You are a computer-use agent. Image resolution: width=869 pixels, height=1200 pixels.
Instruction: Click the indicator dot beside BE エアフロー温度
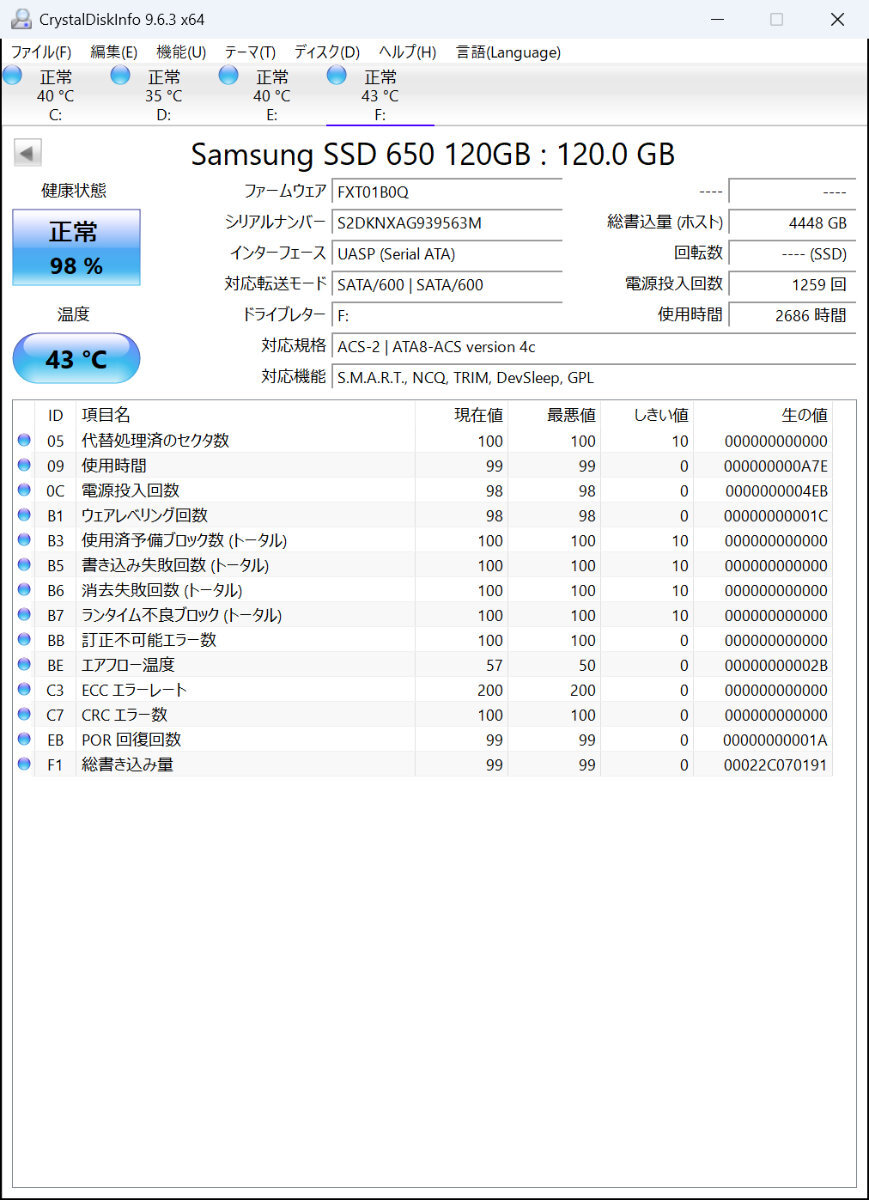(x=23, y=665)
